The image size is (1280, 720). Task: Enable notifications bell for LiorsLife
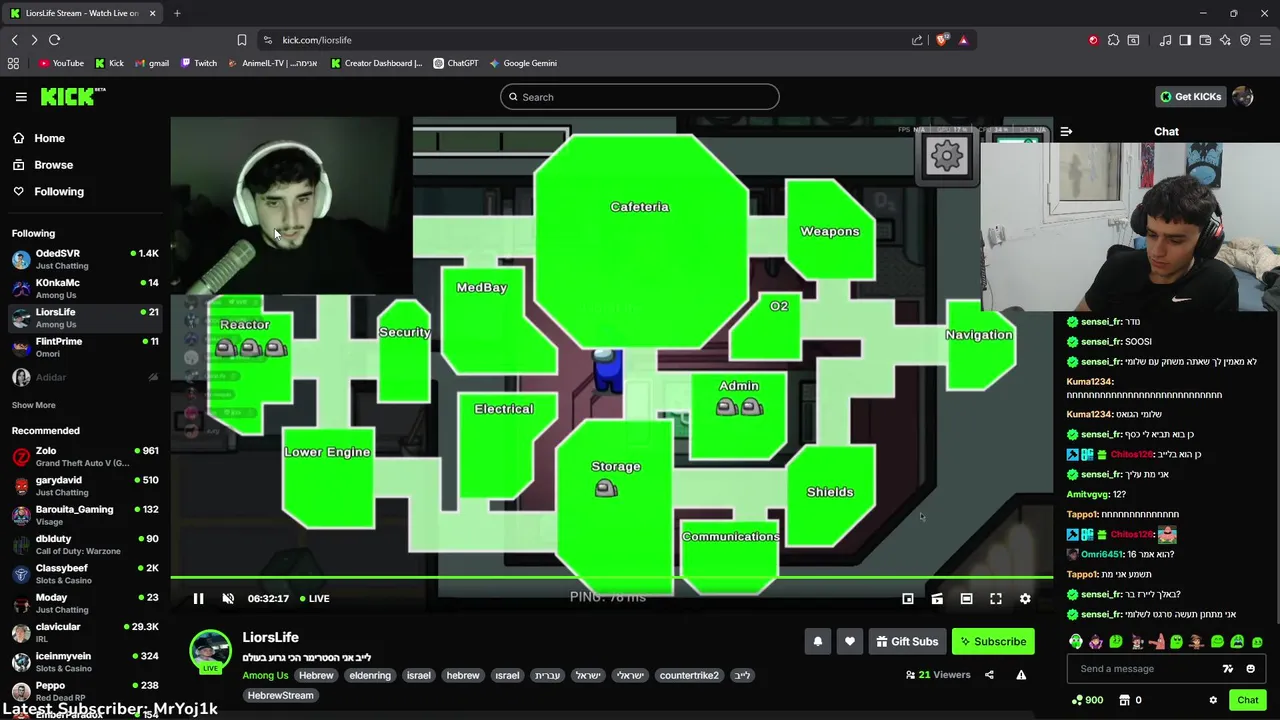[x=818, y=642]
